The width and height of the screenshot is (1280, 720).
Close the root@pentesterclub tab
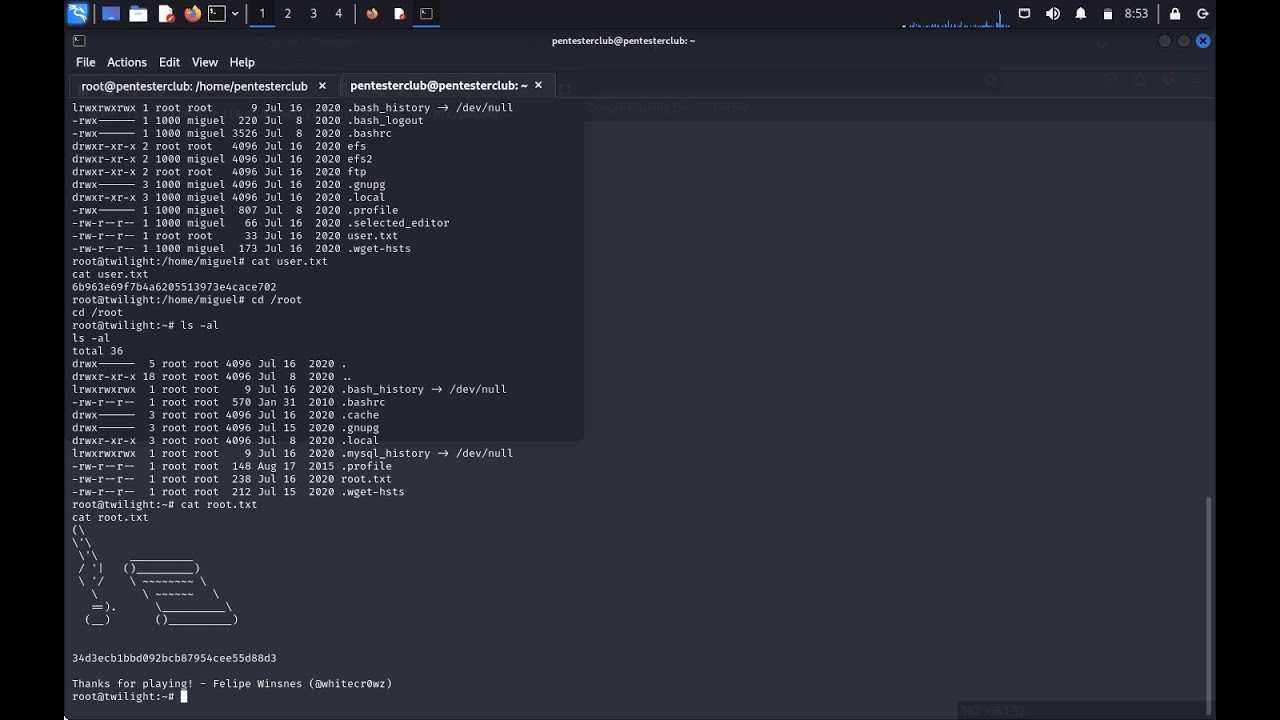322,86
